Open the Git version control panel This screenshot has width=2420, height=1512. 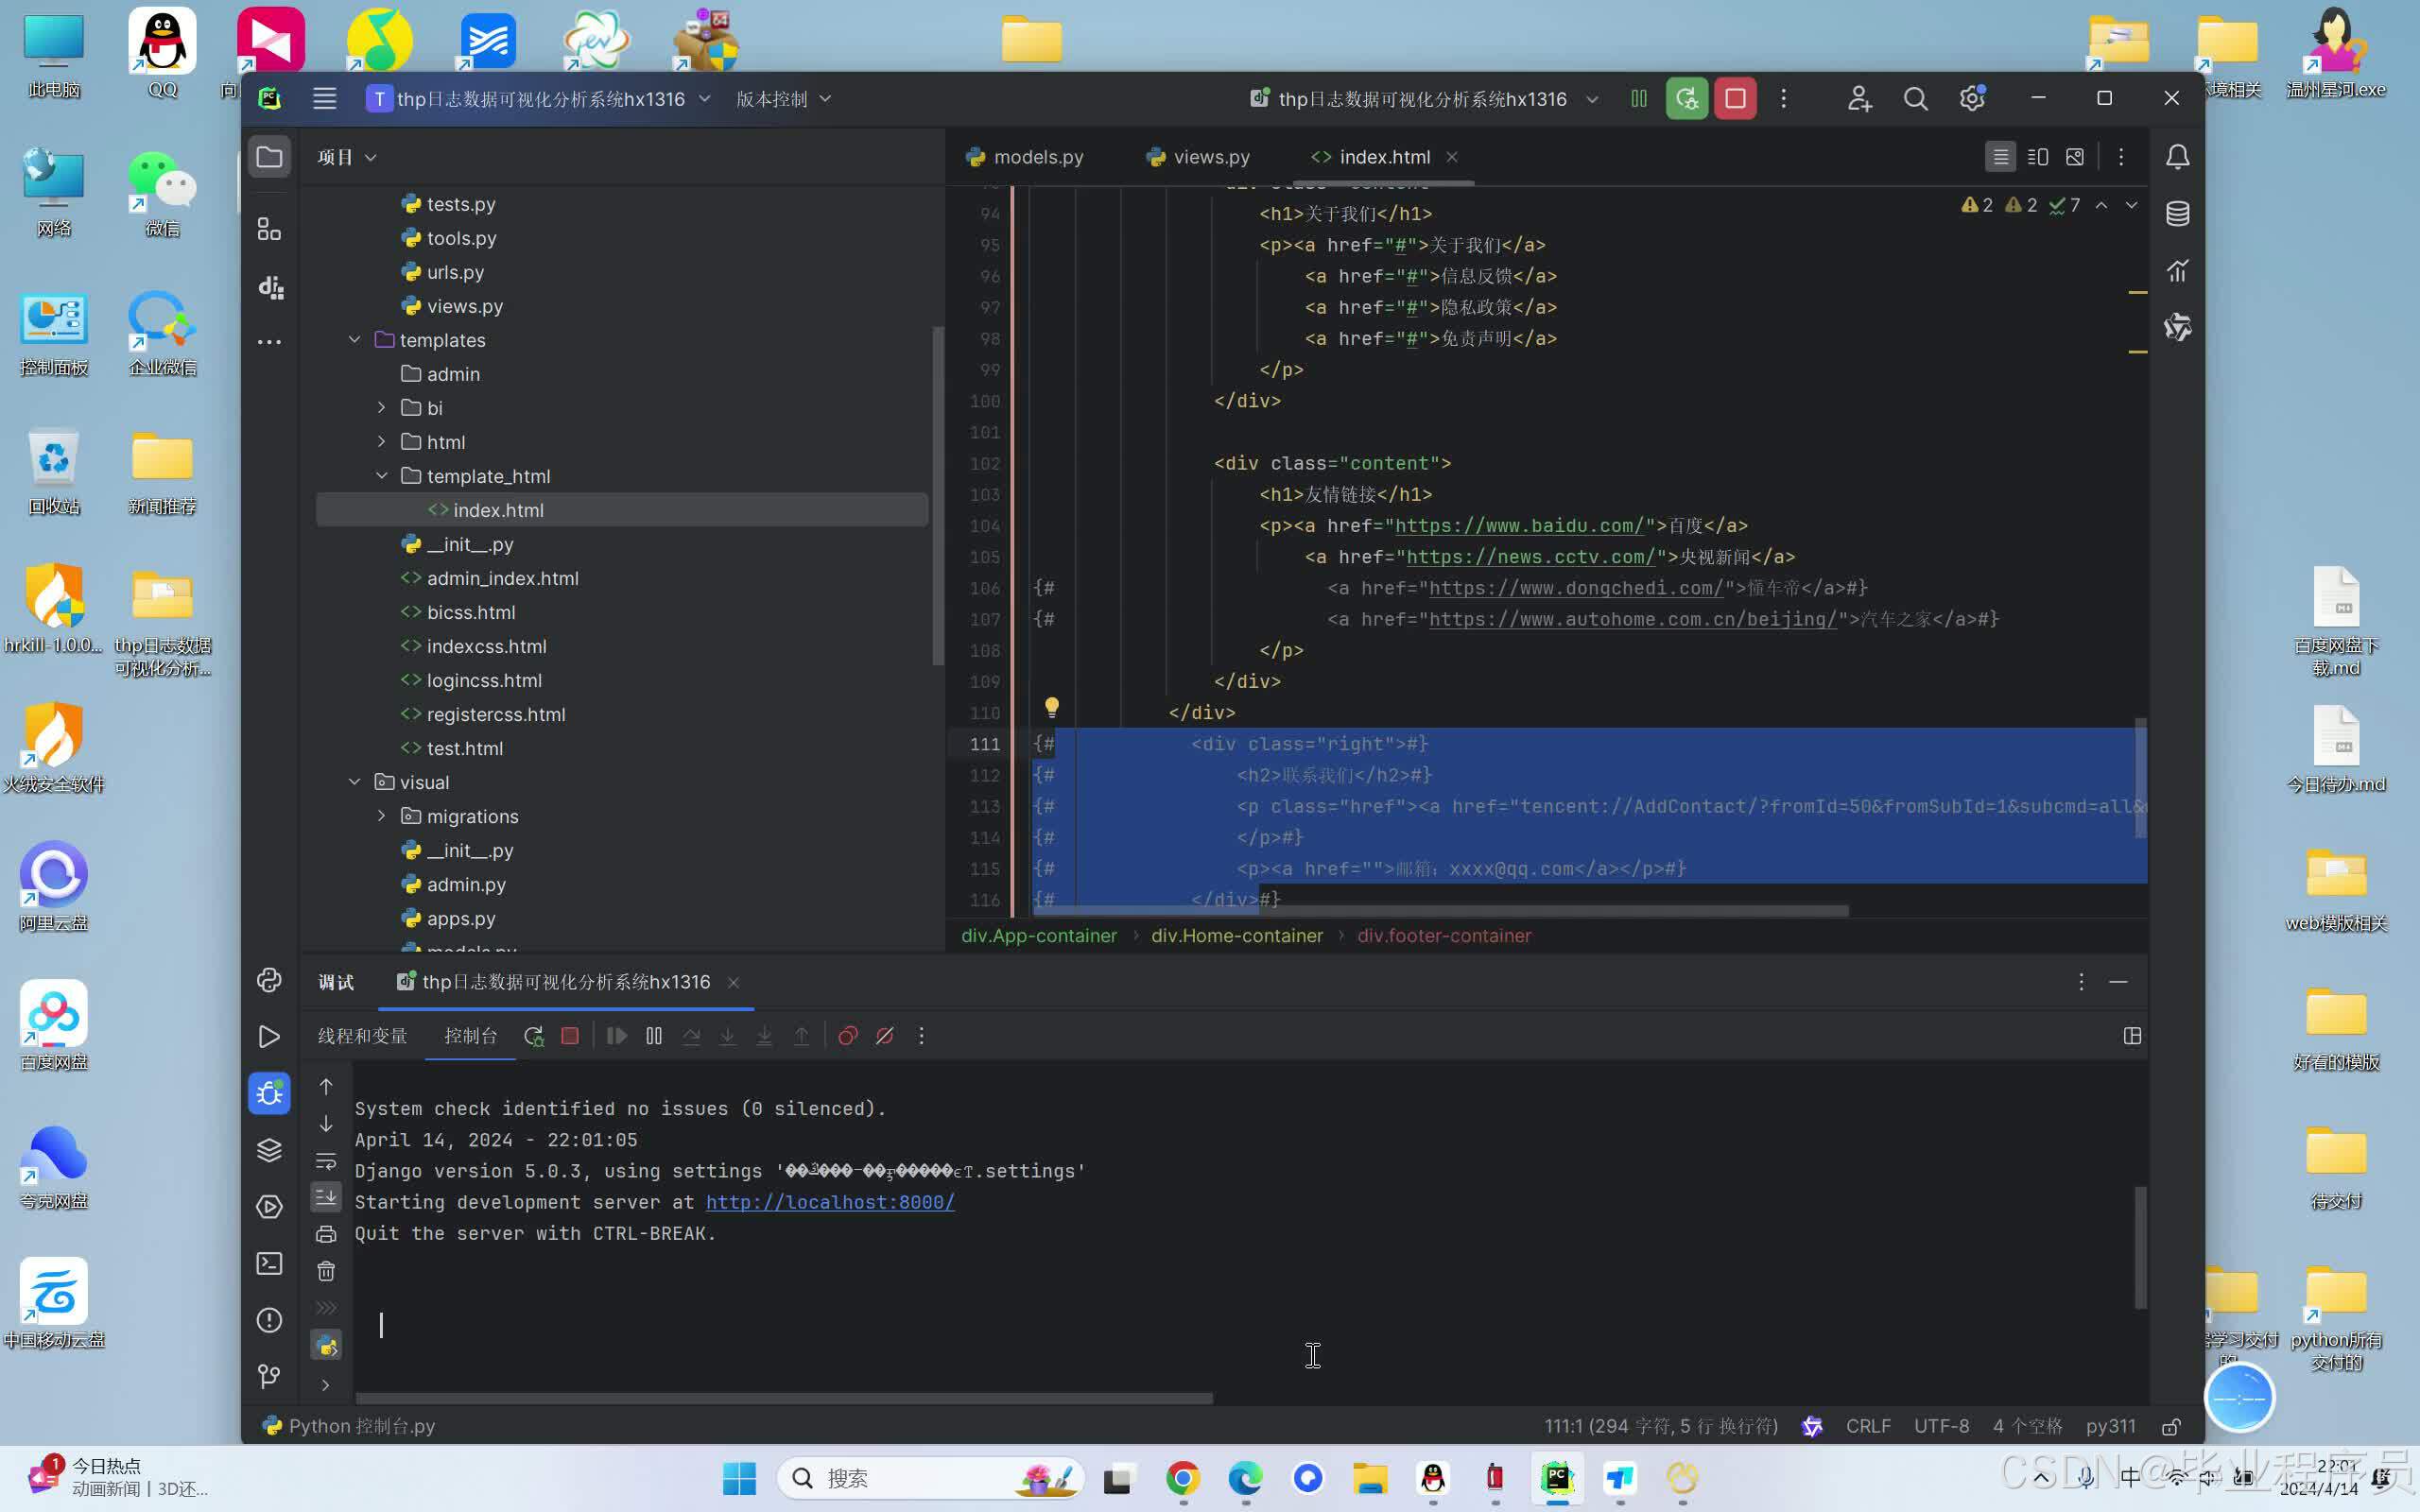tap(269, 1377)
